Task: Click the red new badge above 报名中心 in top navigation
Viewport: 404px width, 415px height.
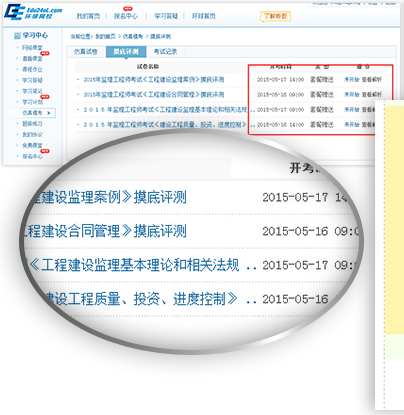Action: pos(128,9)
